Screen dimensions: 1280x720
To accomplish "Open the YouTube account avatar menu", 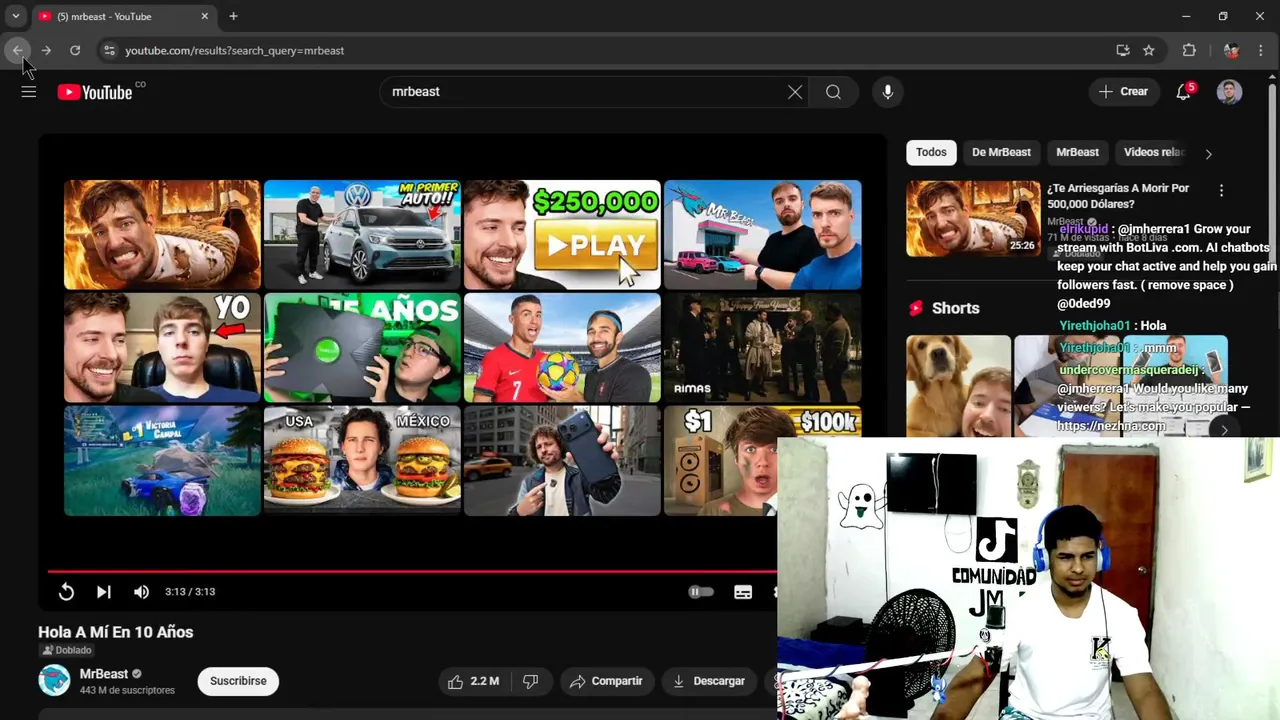I will point(1229,92).
